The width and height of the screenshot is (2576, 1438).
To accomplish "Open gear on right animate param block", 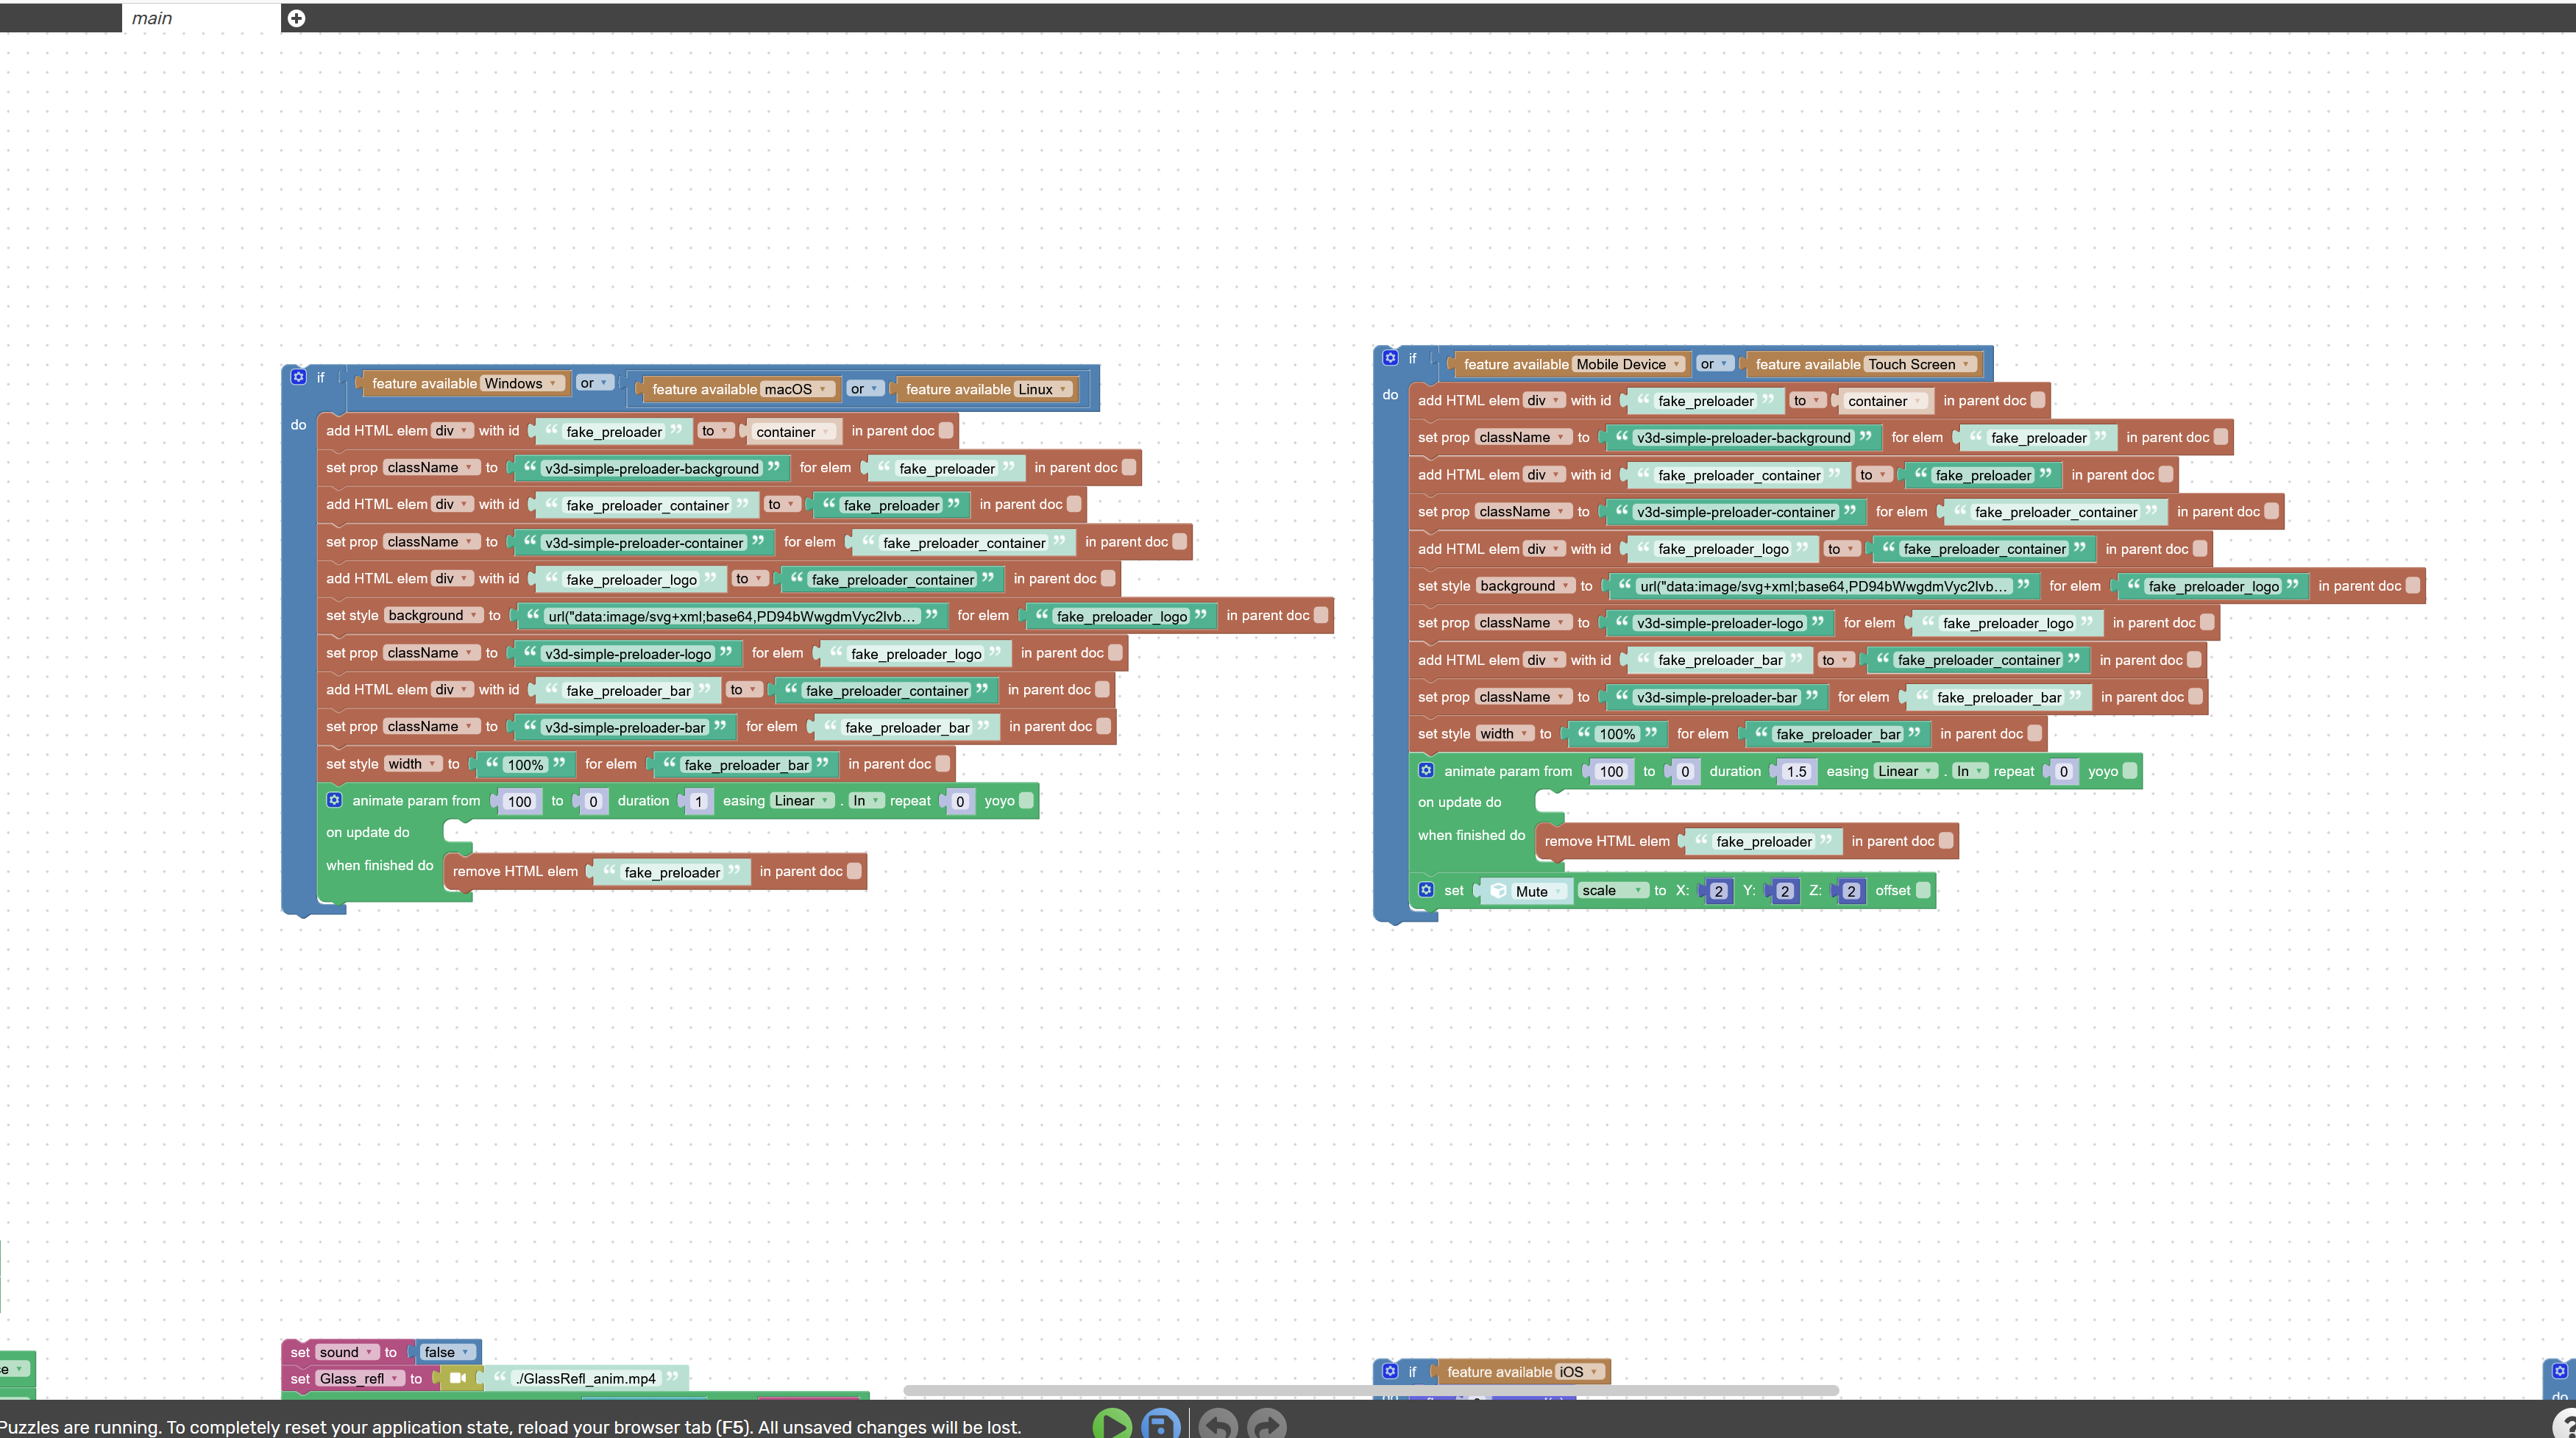I will [x=1426, y=770].
